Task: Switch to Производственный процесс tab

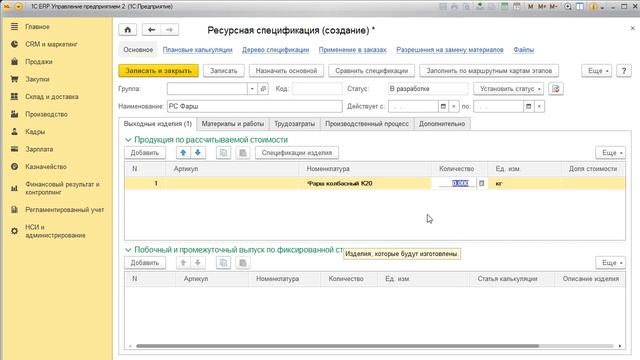Action: point(367,124)
